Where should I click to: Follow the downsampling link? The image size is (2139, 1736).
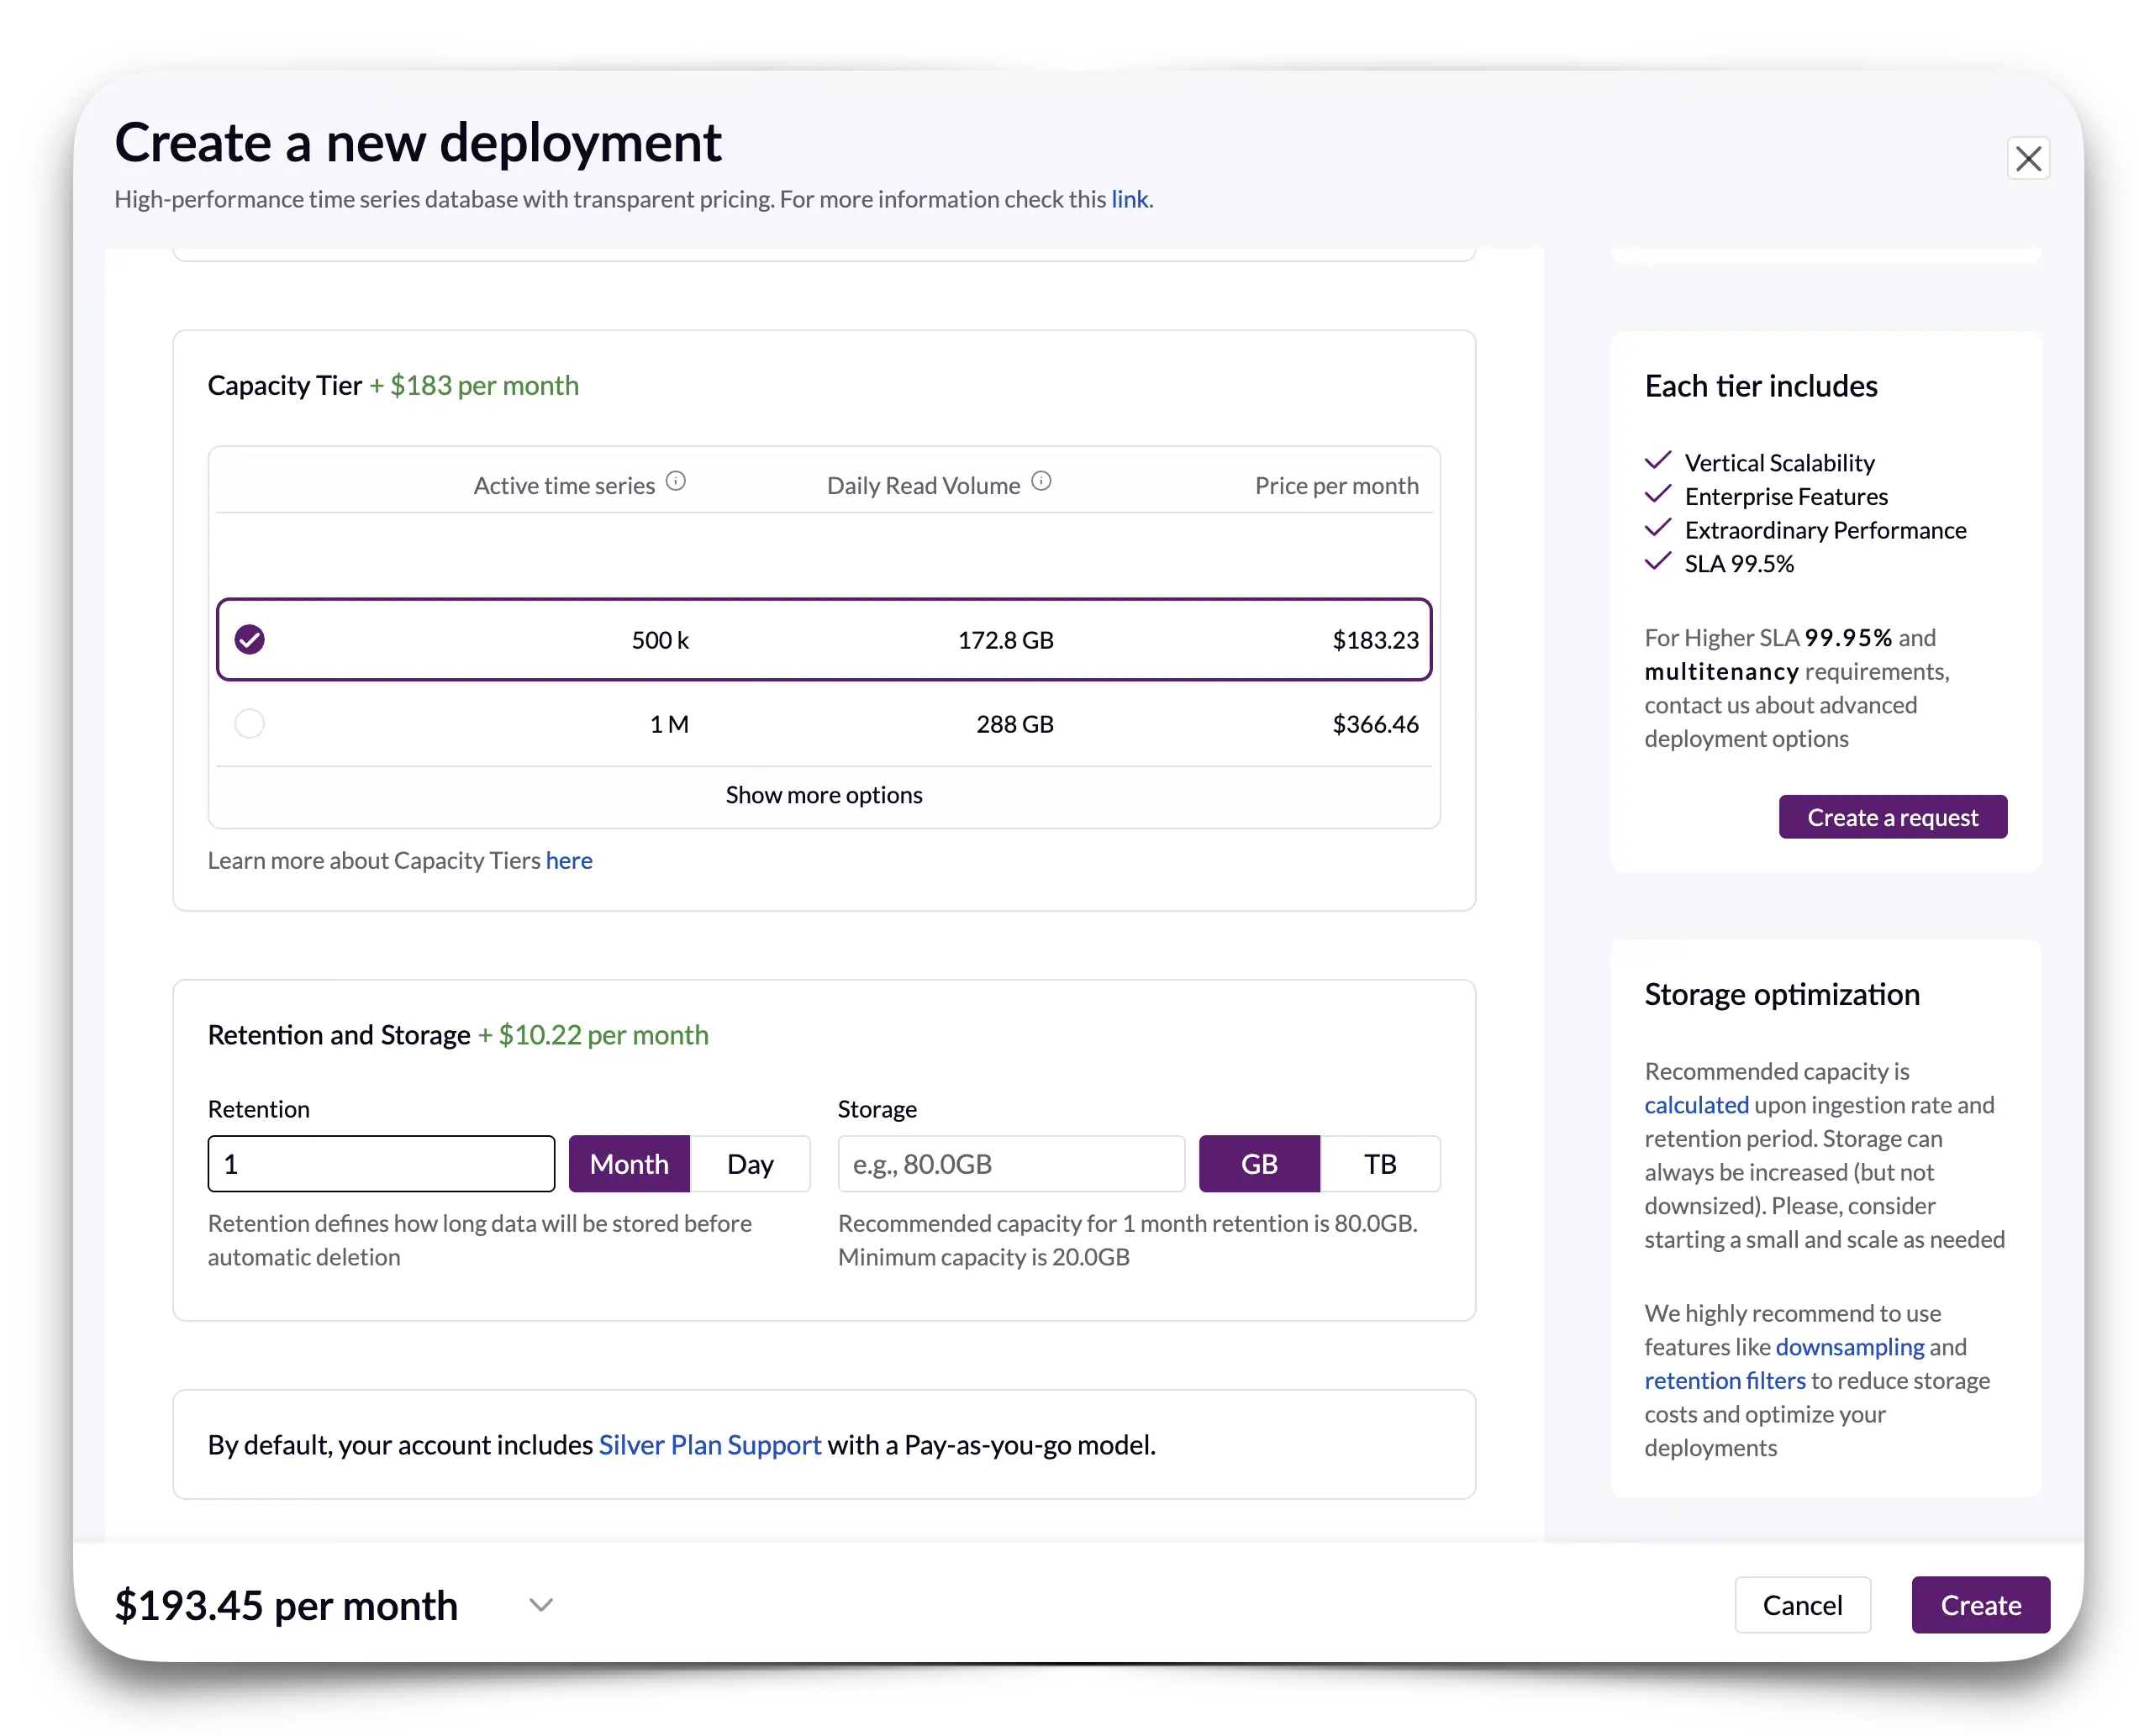click(x=1849, y=1347)
